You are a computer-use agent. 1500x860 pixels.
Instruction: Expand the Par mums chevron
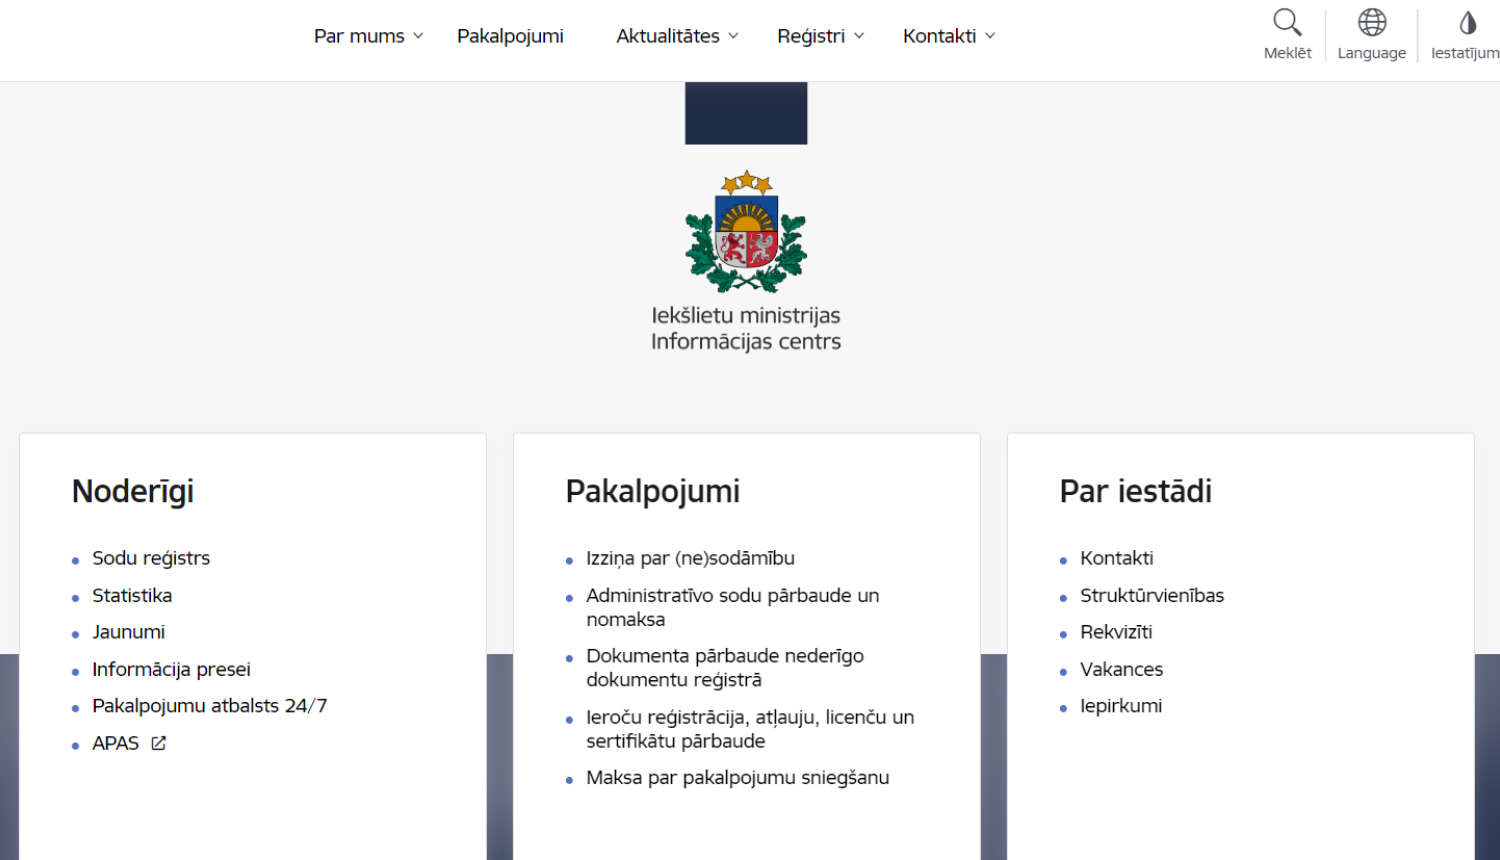[418, 36]
